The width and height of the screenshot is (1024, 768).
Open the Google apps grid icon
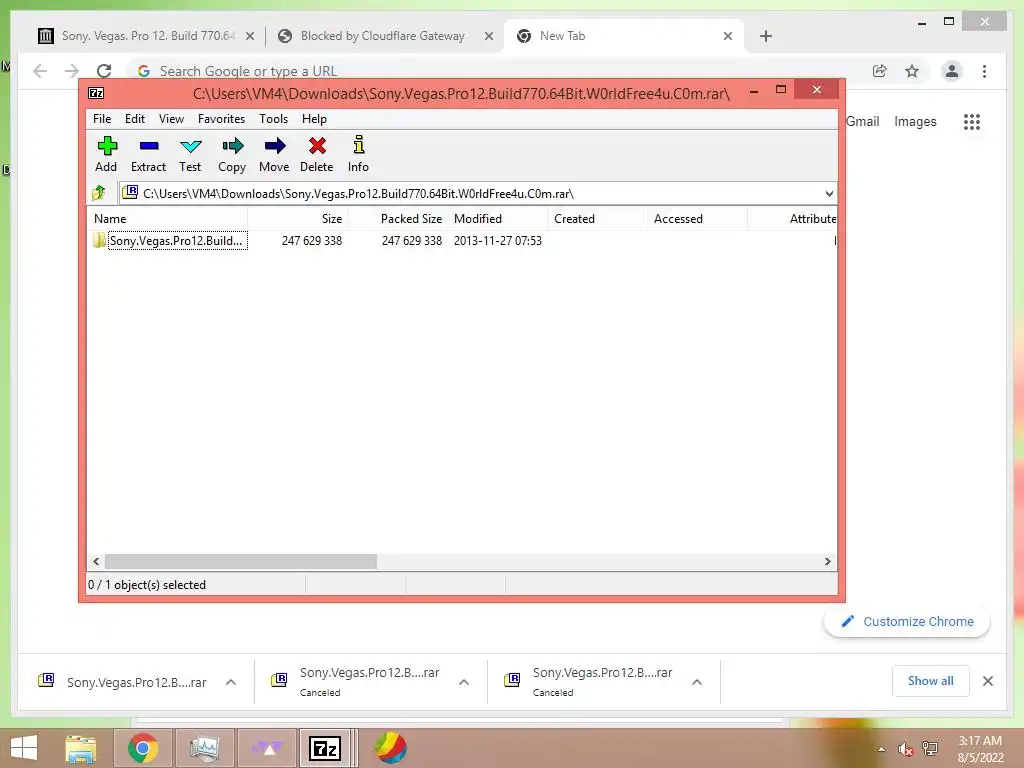(972, 121)
